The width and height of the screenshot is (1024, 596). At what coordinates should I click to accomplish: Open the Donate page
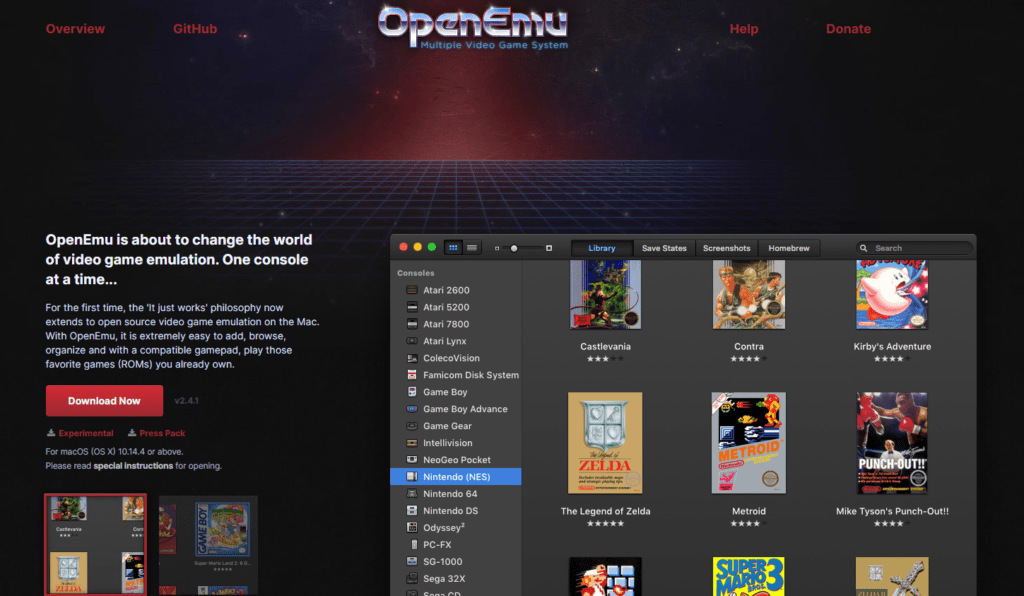(x=848, y=29)
